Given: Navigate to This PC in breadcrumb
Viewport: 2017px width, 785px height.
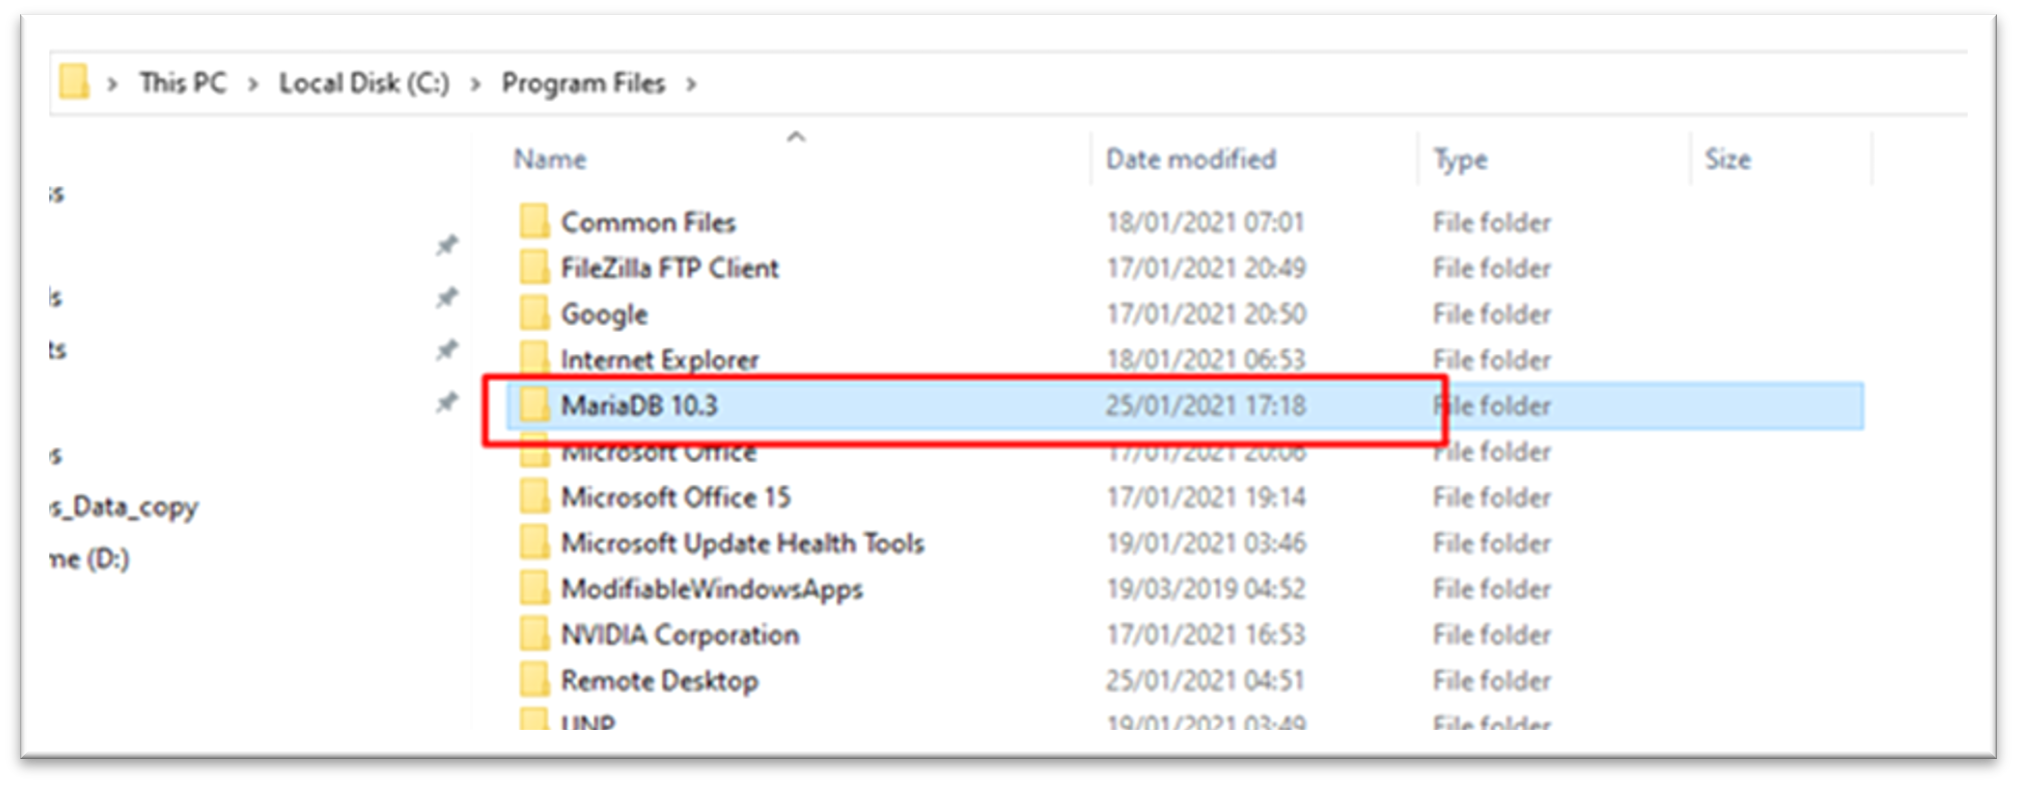Looking at the screenshot, I should point(183,83).
